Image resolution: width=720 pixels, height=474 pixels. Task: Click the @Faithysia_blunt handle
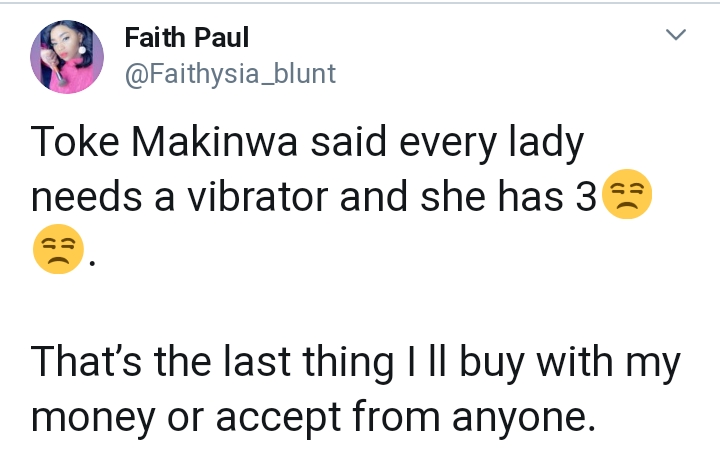(230, 73)
